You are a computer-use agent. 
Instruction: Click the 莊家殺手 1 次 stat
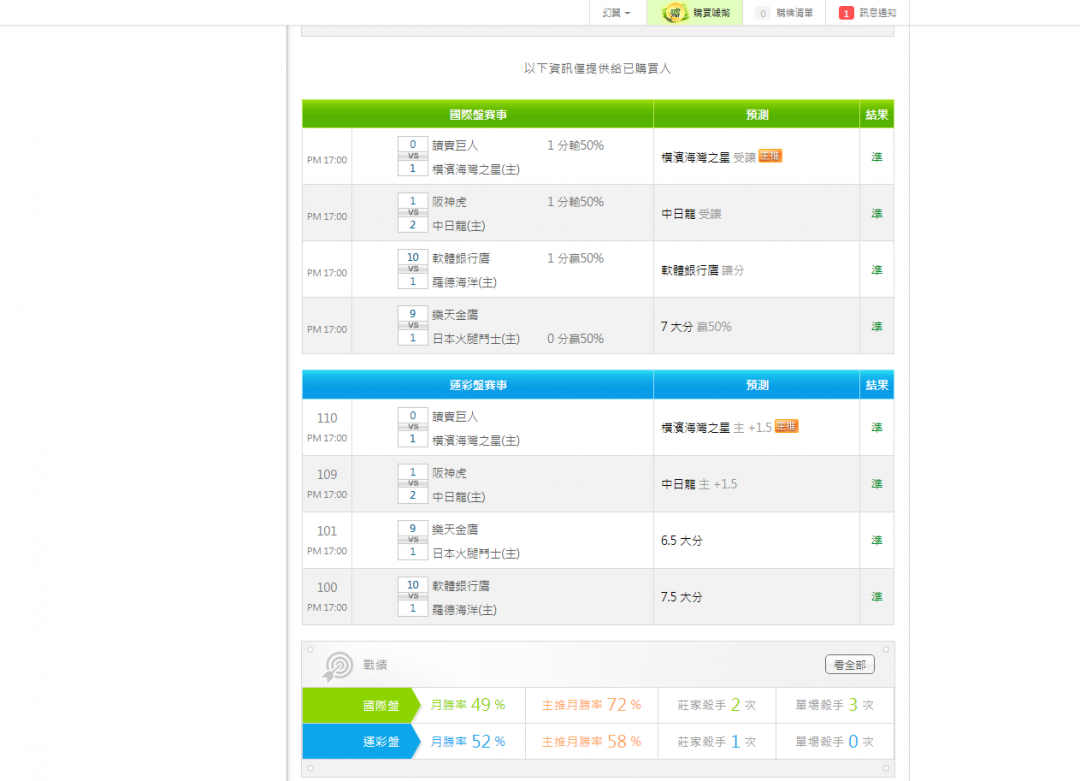(716, 742)
